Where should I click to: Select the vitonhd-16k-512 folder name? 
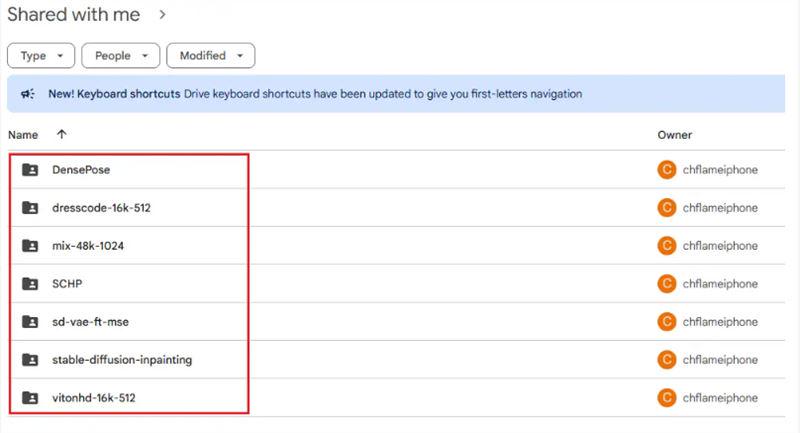(93, 398)
